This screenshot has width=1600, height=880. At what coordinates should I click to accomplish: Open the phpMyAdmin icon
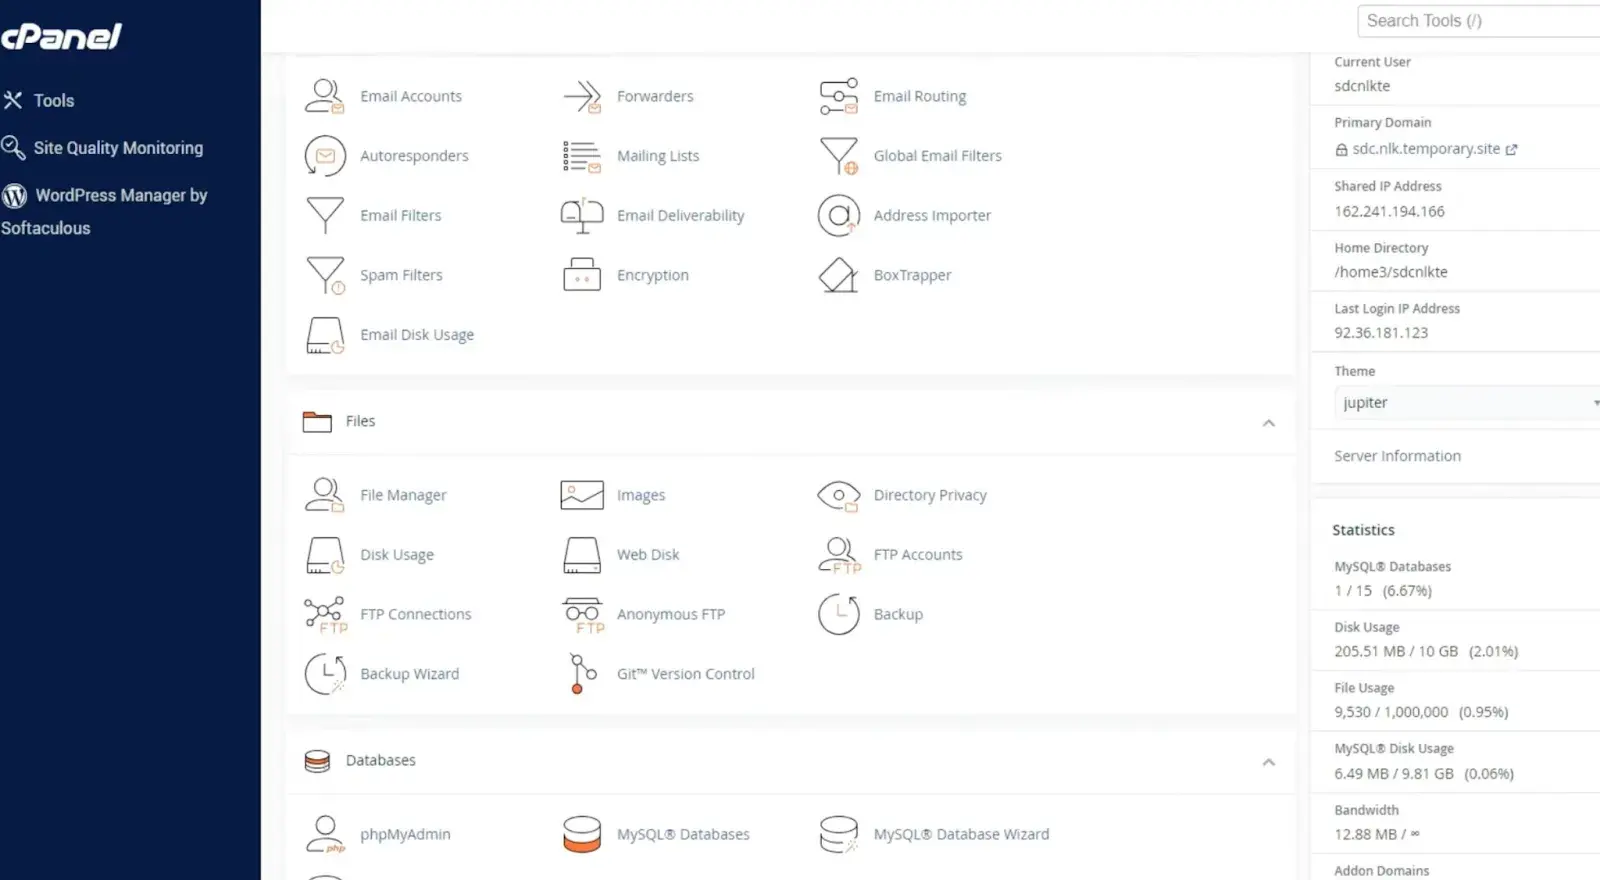click(x=325, y=834)
